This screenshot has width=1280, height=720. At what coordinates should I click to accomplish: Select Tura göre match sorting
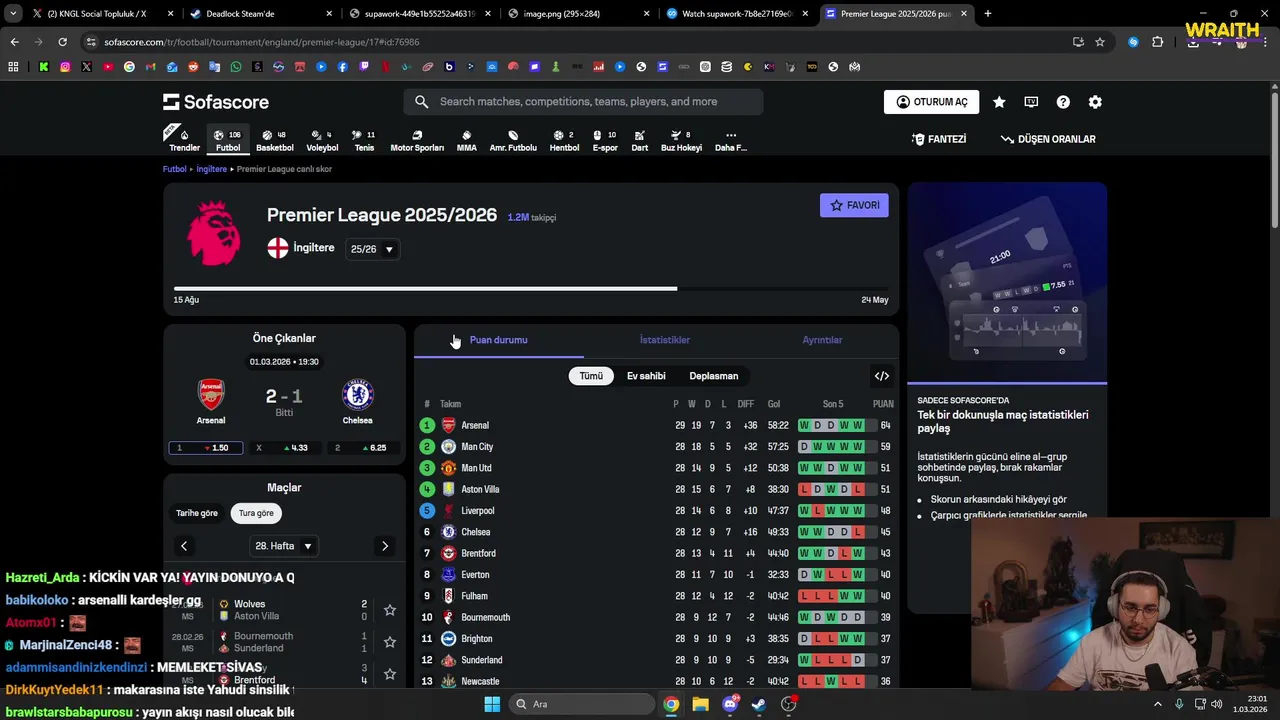tap(256, 513)
